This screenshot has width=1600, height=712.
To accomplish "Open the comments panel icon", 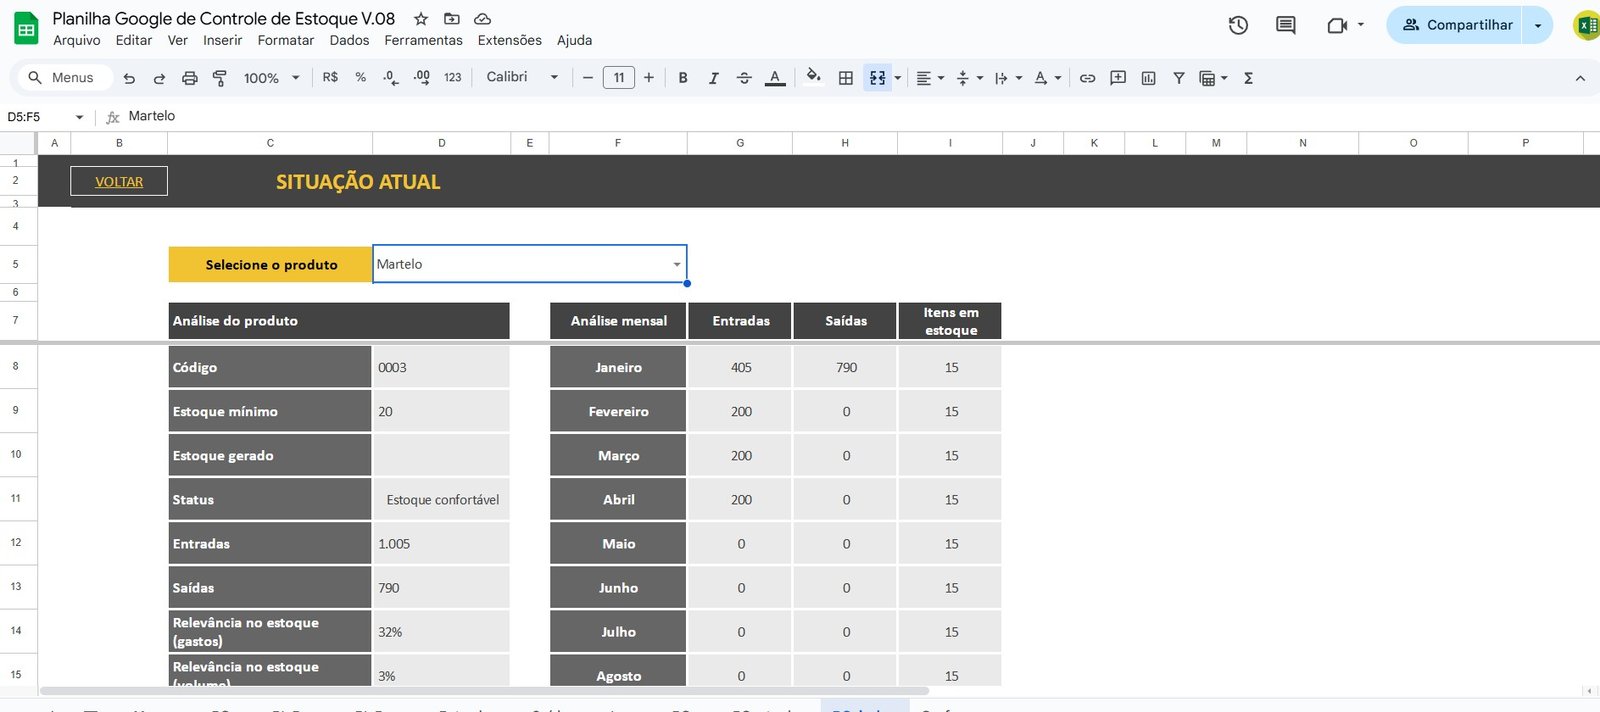I will pyautogui.click(x=1286, y=25).
